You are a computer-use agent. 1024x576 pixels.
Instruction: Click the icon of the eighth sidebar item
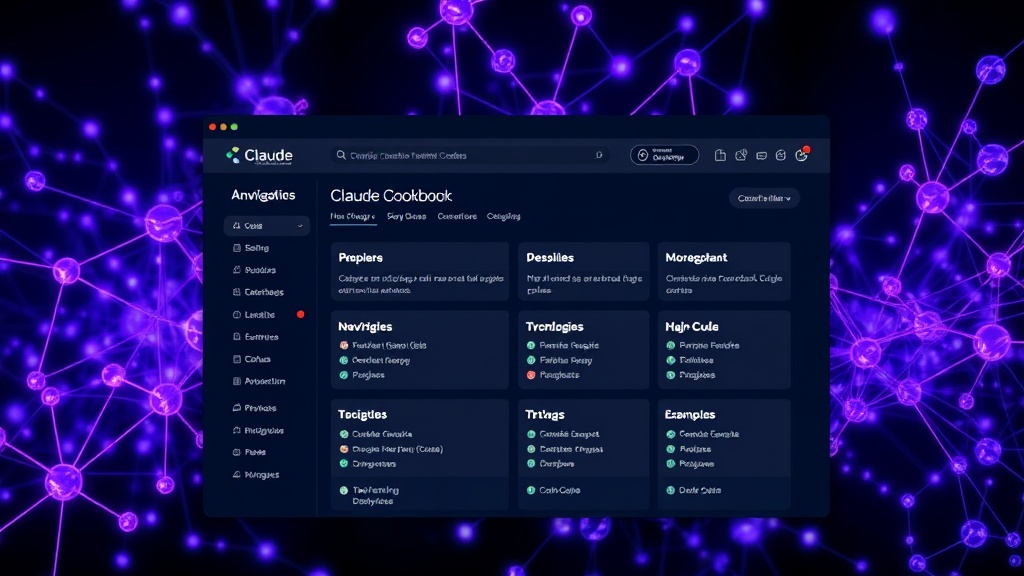coord(236,381)
